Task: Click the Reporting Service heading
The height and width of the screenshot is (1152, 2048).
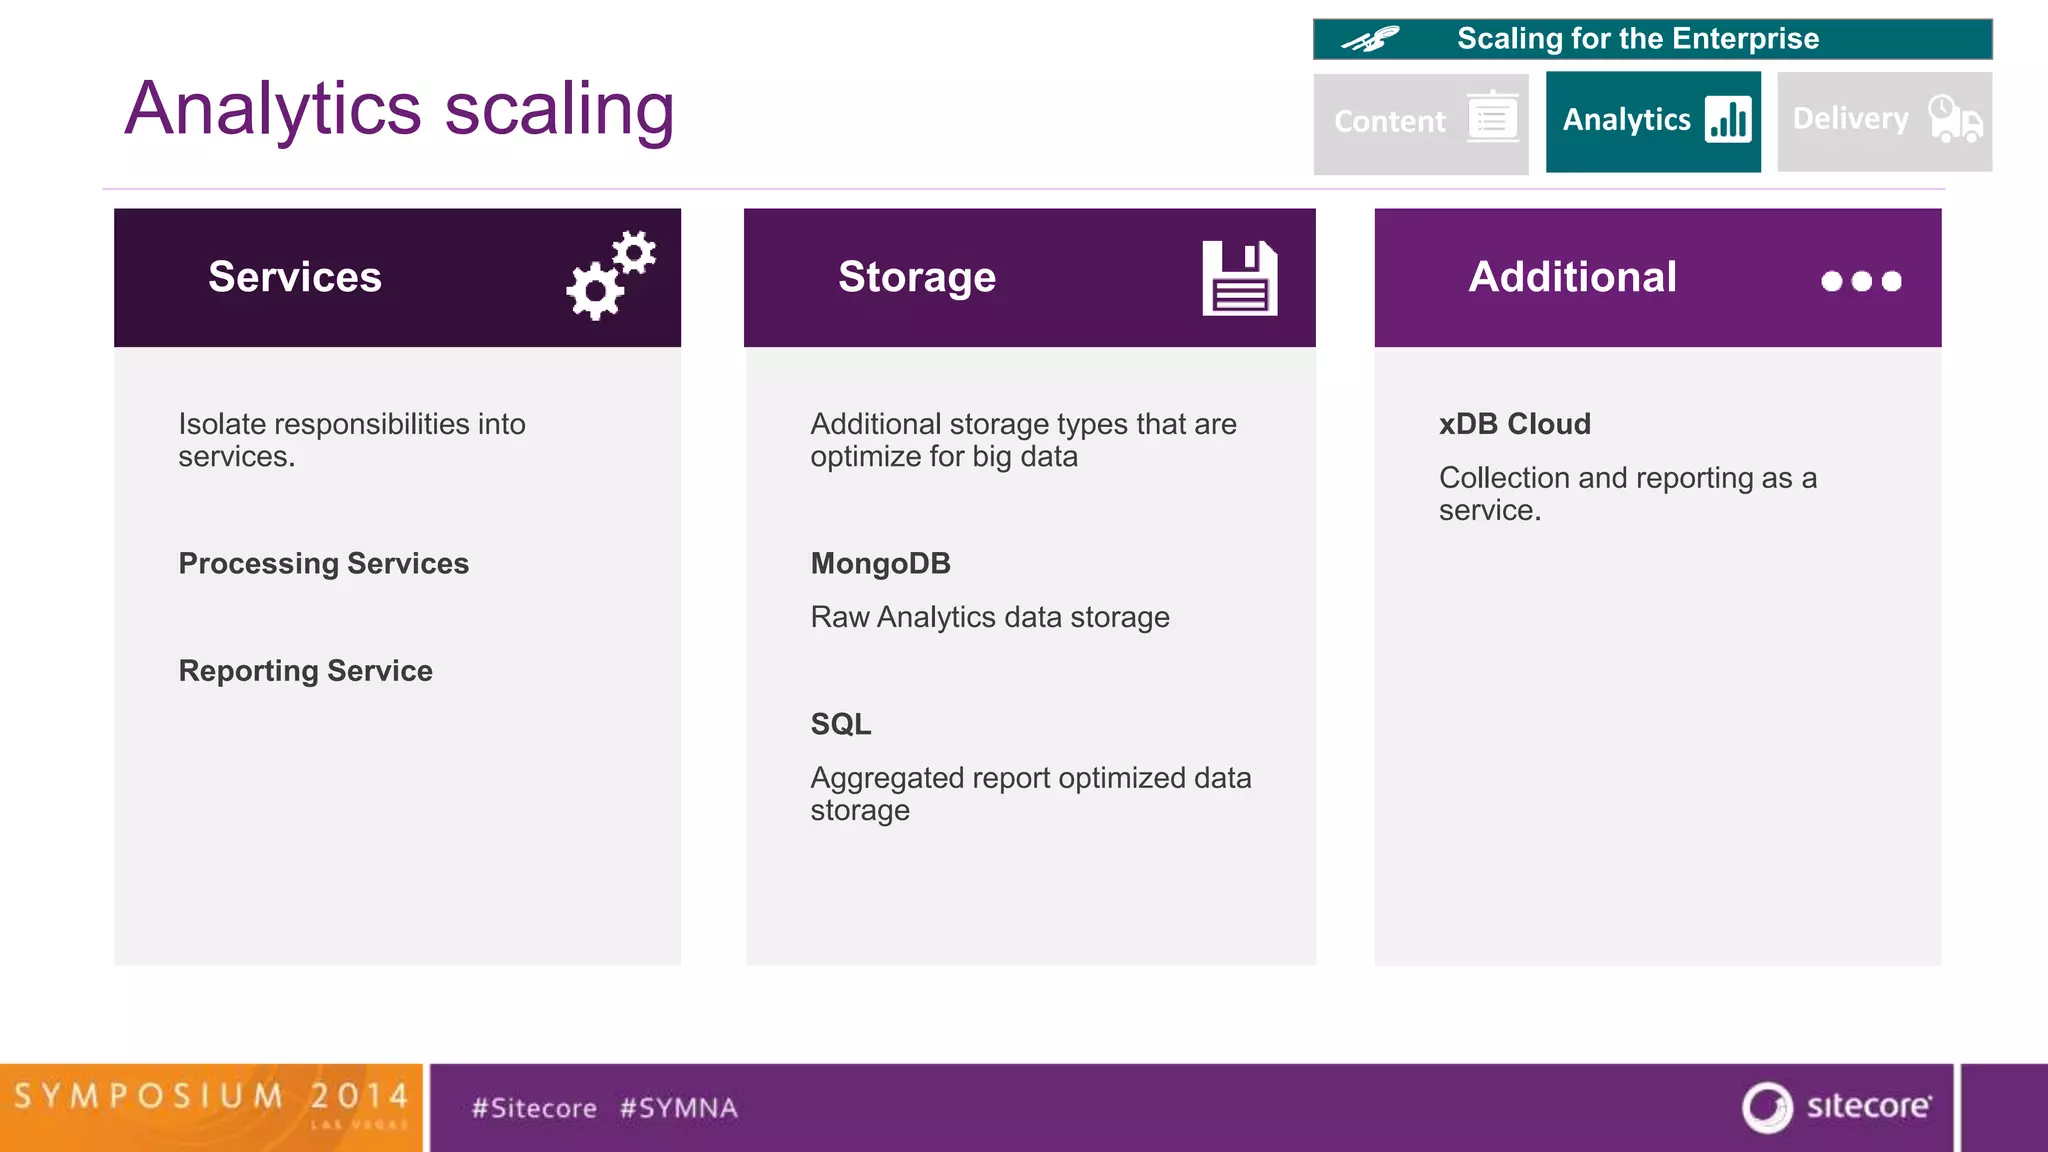Action: click(306, 671)
